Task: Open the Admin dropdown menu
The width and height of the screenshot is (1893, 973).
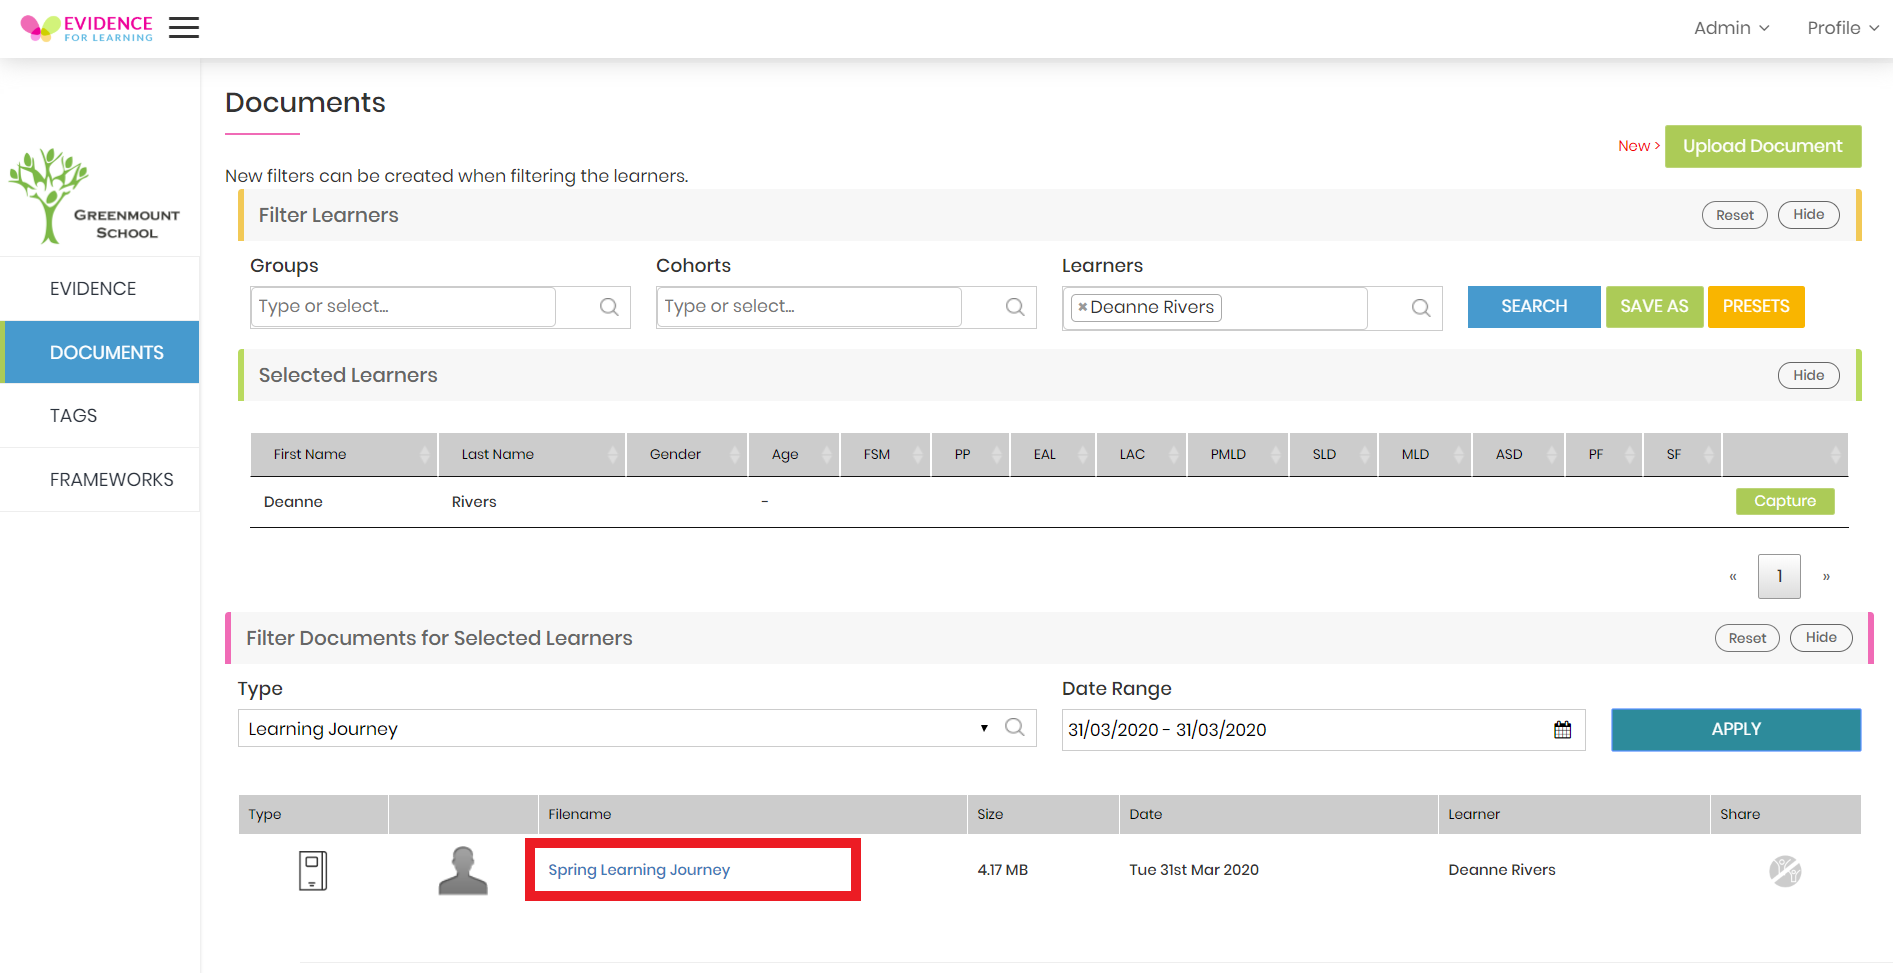Action: (1731, 27)
